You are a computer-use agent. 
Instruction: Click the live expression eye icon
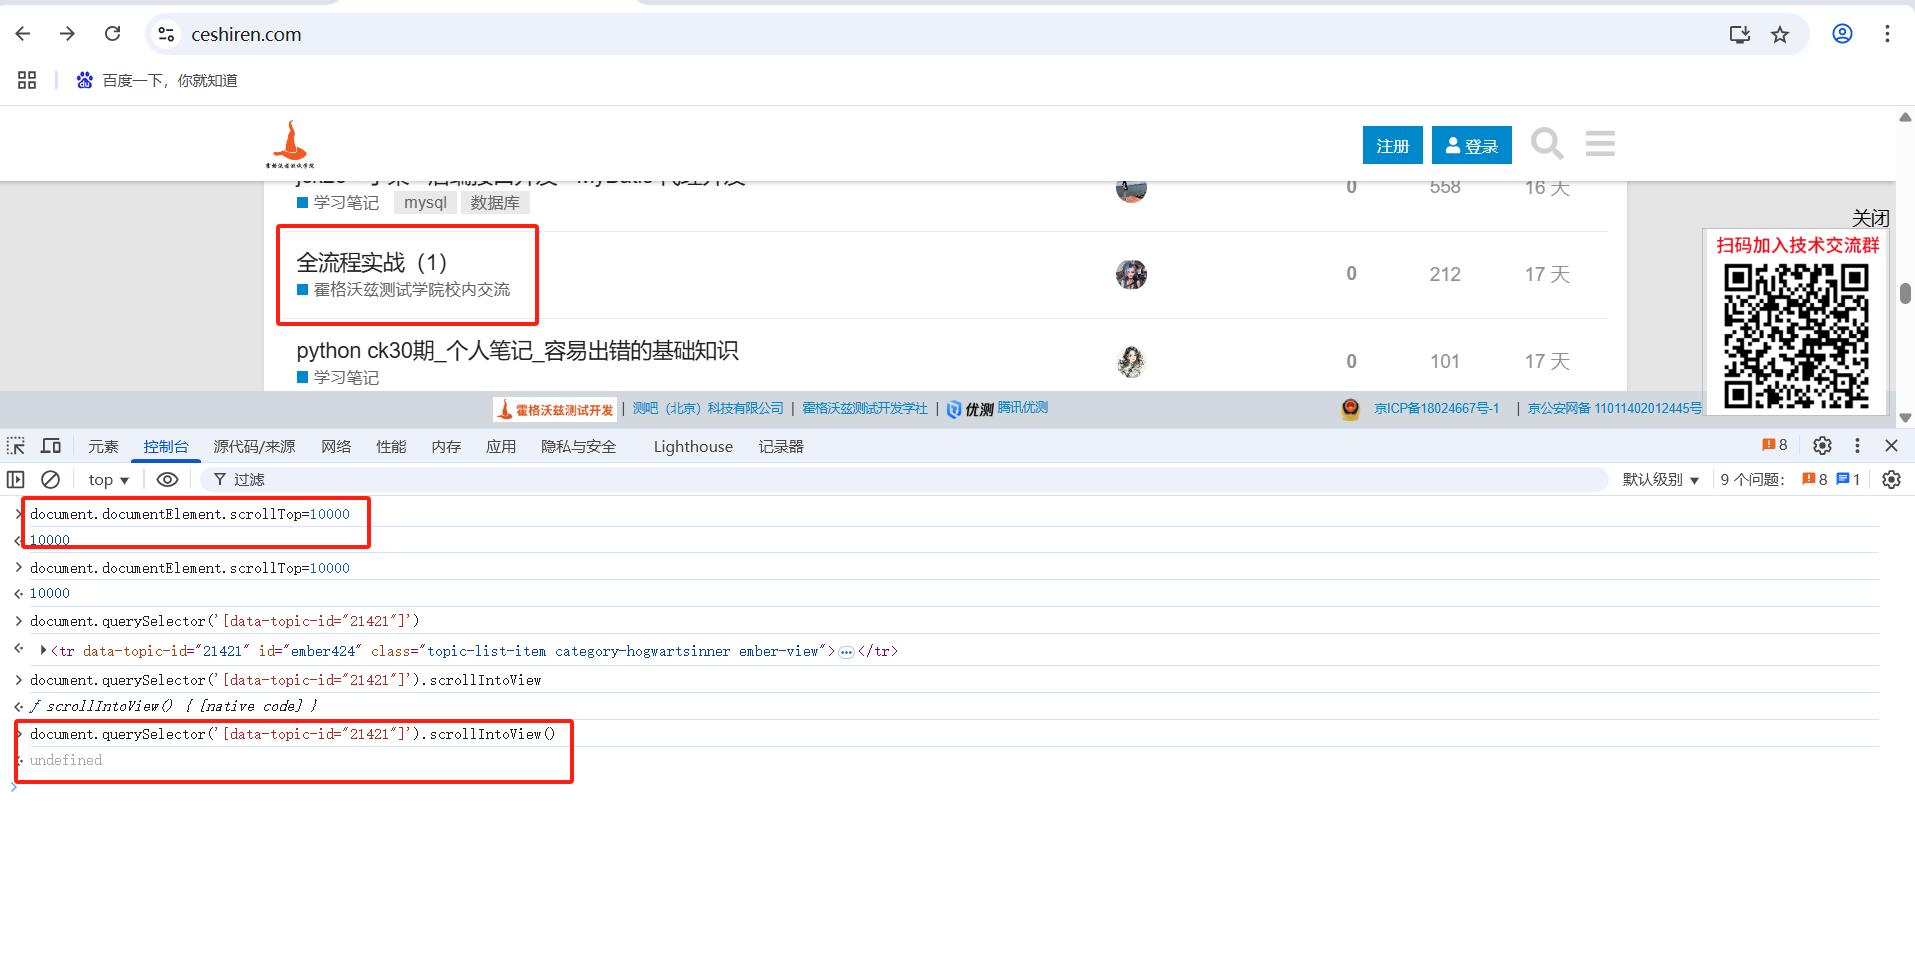tap(167, 480)
